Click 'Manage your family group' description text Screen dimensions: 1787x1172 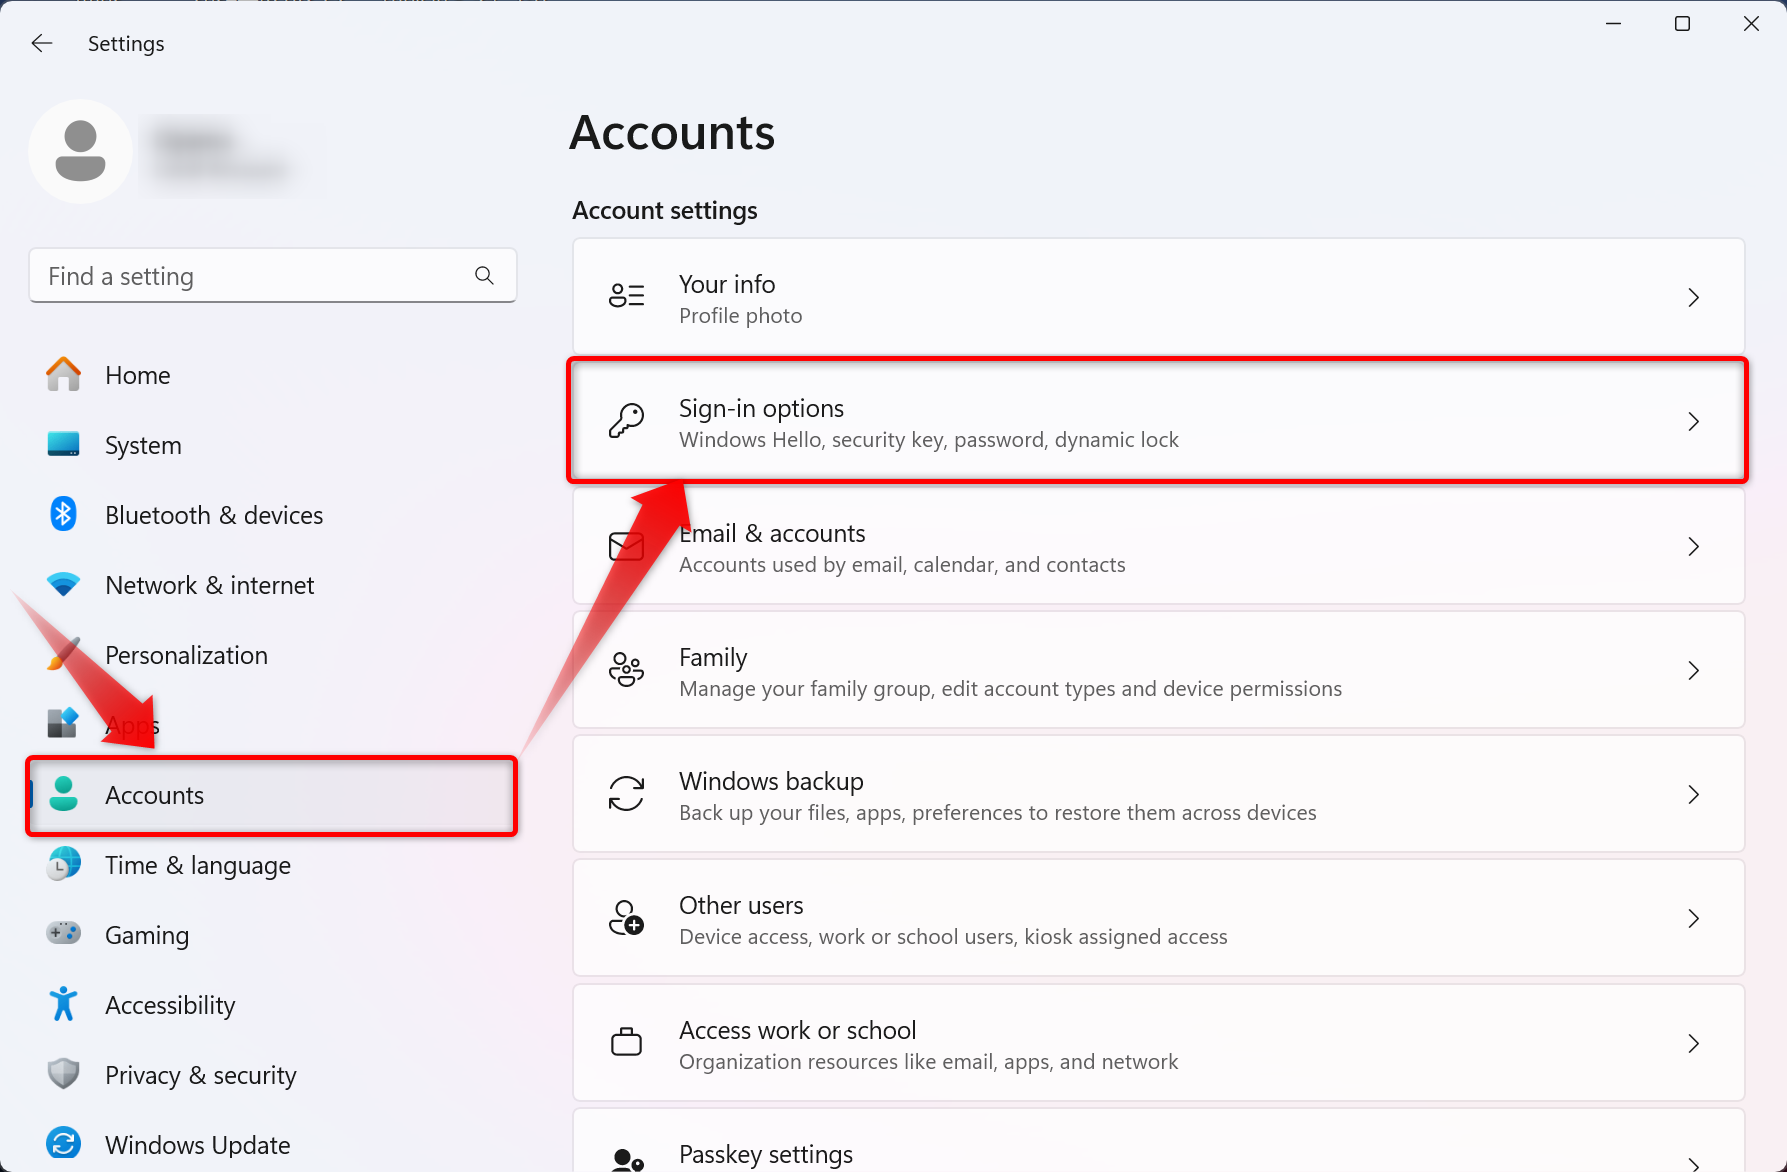click(1010, 689)
